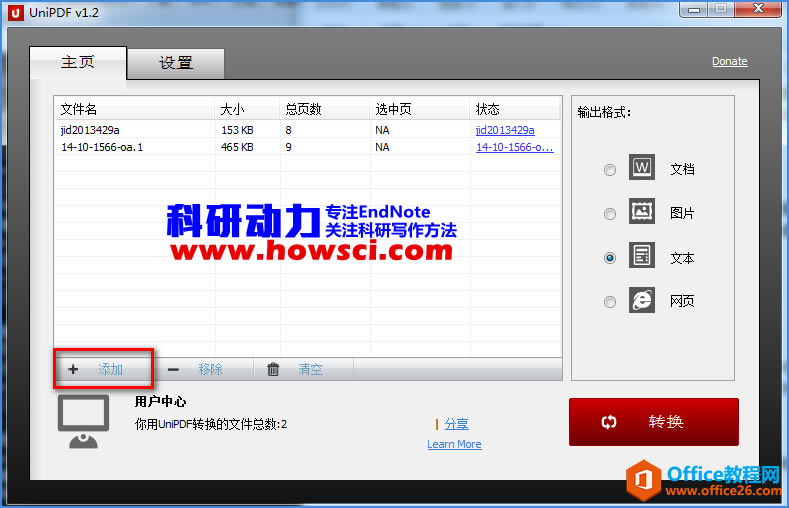
Task: Click the 网页 format label
Action: tap(682, 301)
